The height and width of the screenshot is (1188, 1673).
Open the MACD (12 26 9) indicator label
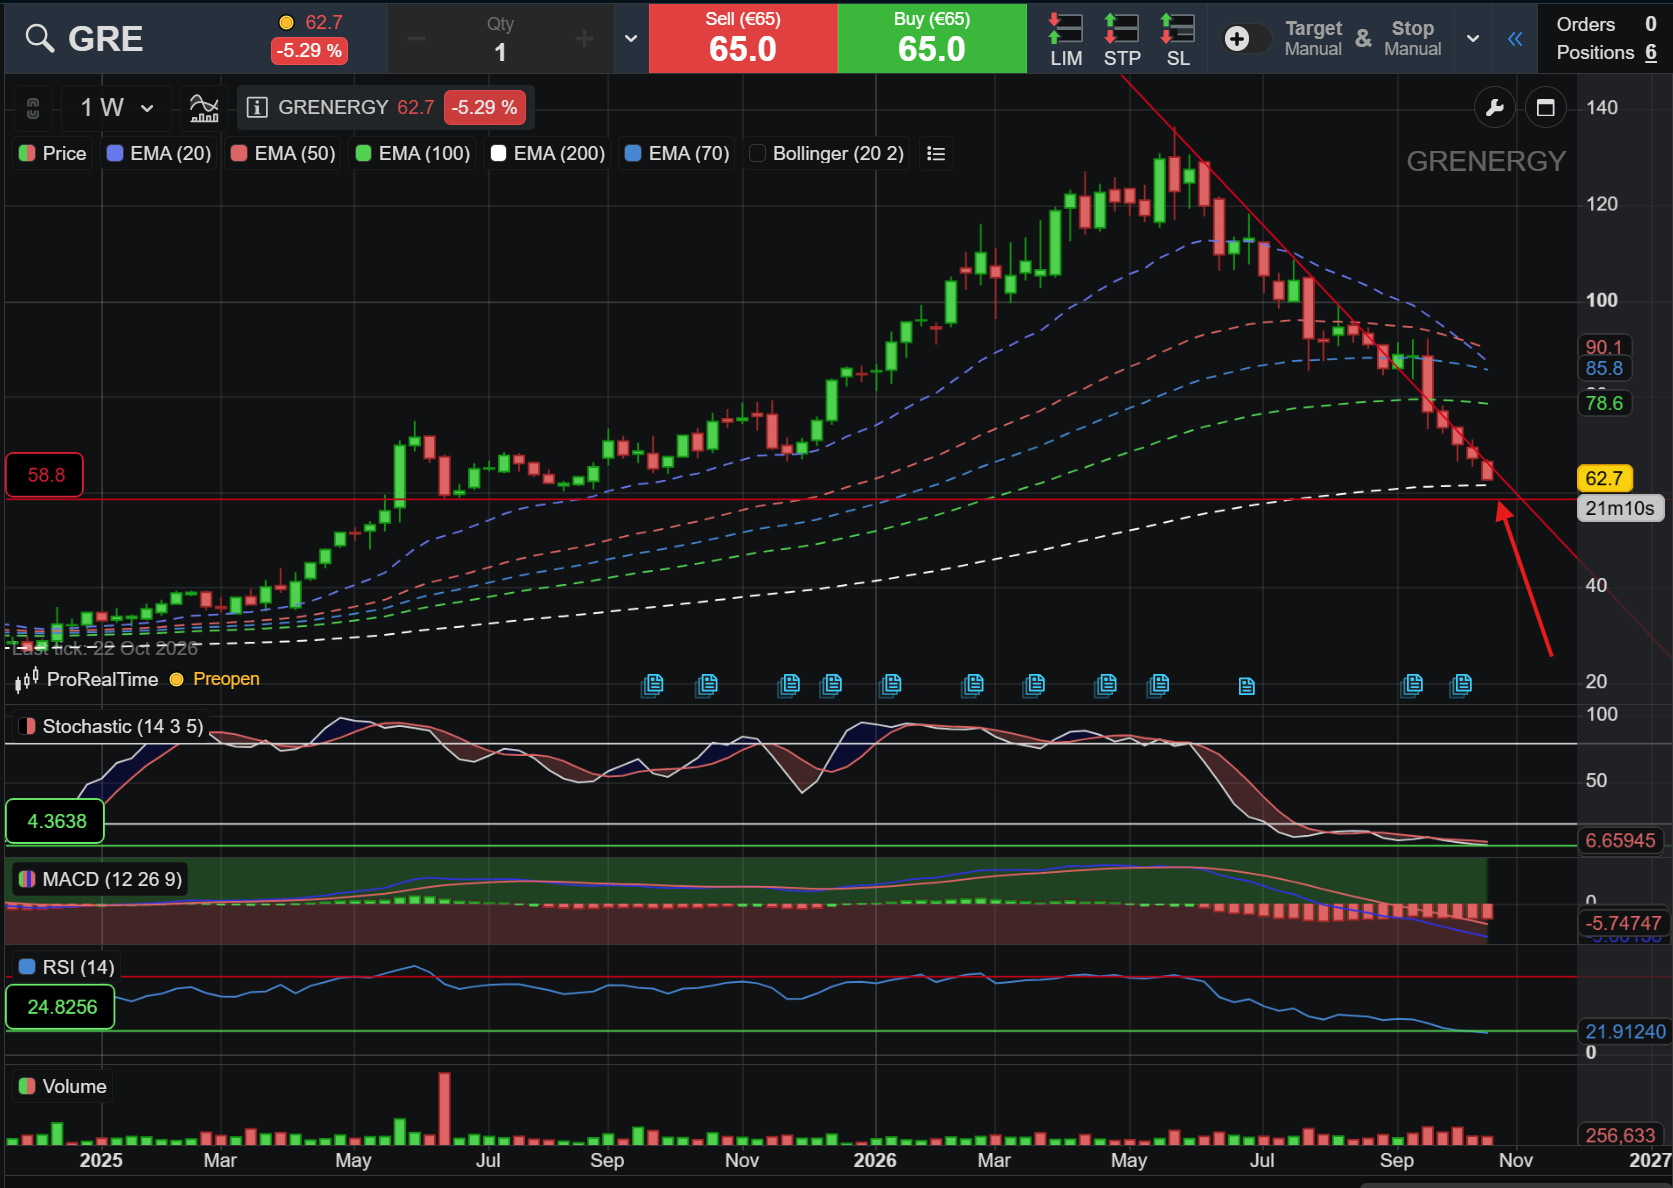click(100, 879)
